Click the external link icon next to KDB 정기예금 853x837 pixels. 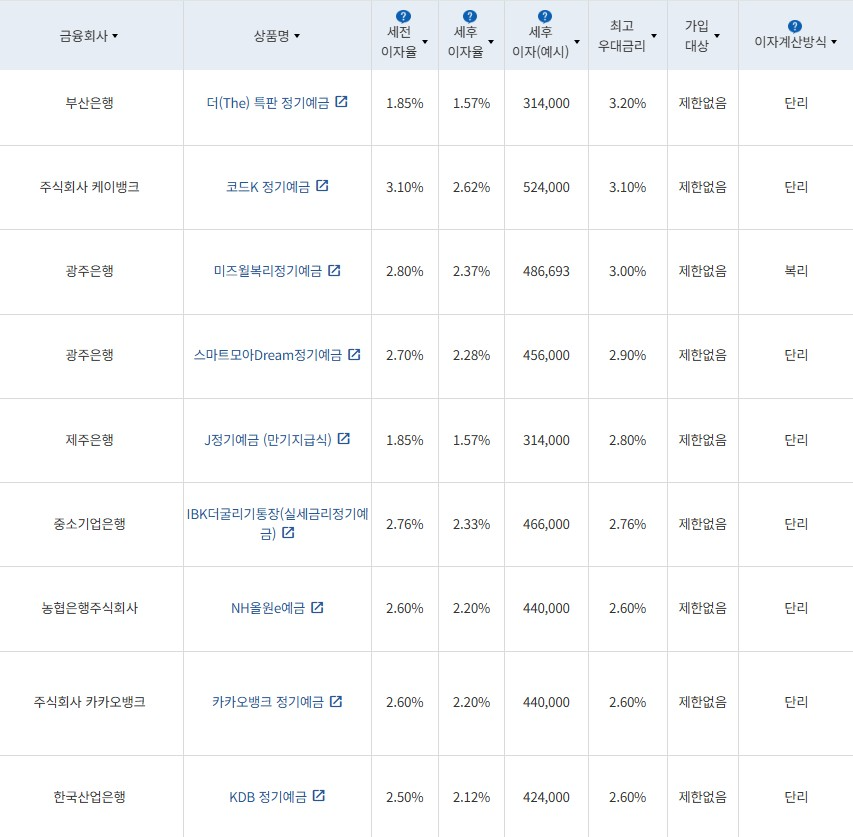[x=318, y=795]
